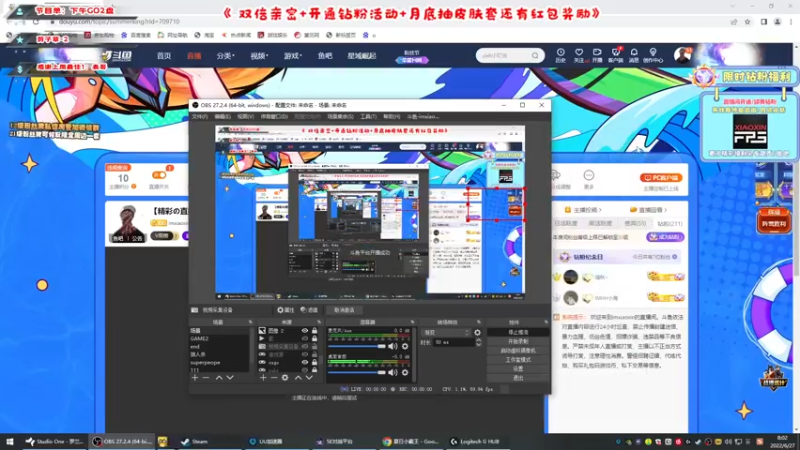Expand the 直播回看 section chevron

click(665, 210)
